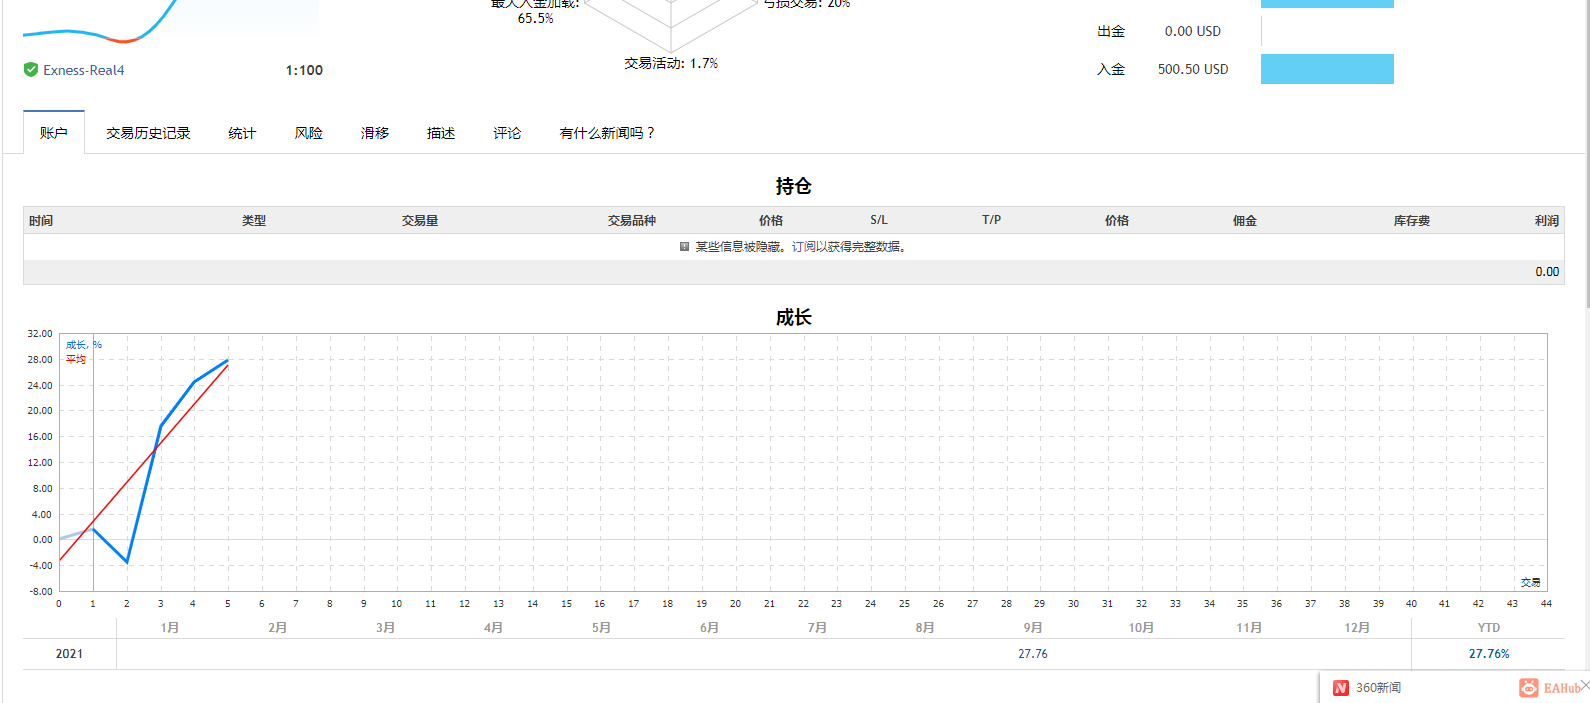Click the YTD 27.76% value

(1489, 654)
